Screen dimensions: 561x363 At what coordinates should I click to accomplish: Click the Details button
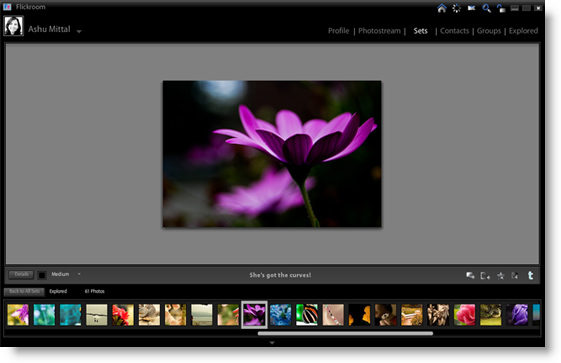[21, 274]
